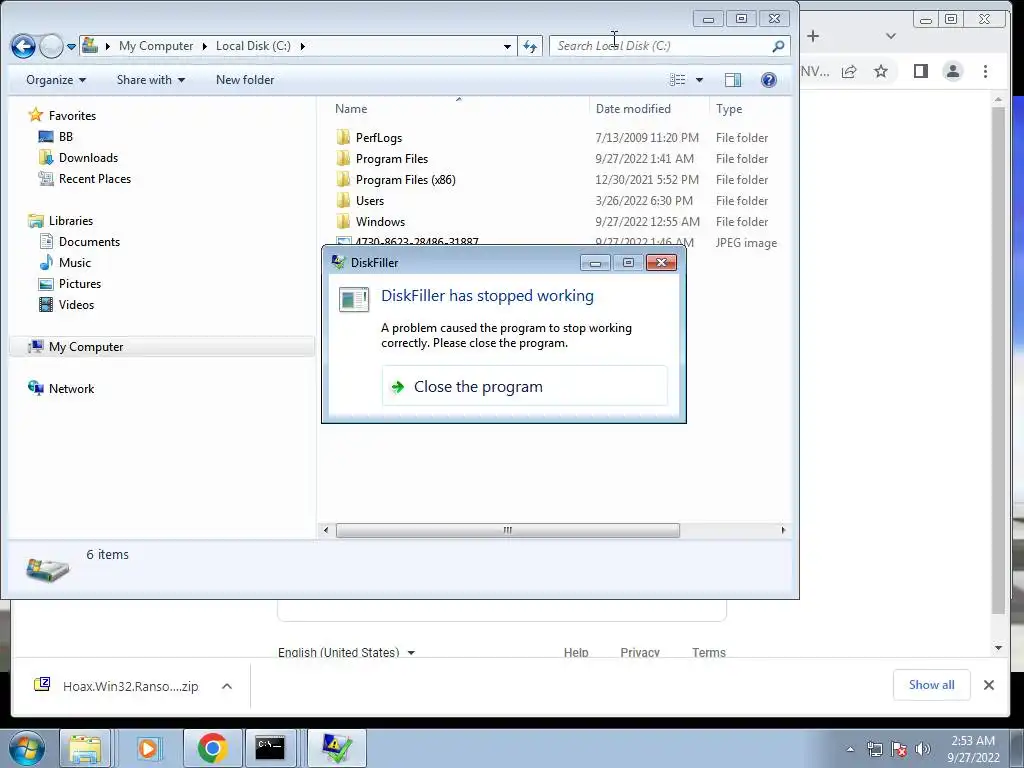Select BB under Favorites
1024x768 pixels.
[65, 136]
